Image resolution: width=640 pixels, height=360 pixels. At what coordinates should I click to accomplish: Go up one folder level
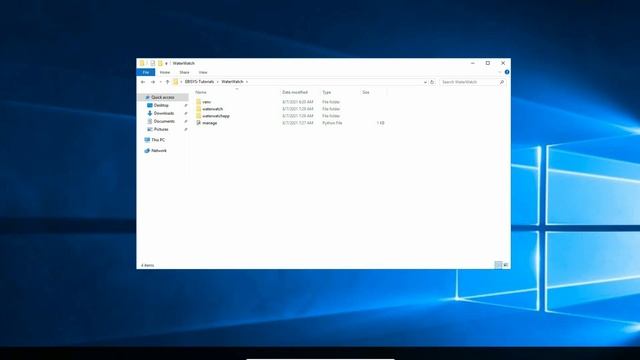pos(167,82)
